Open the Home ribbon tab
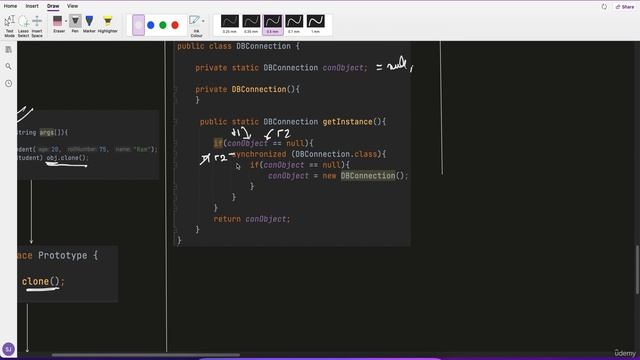Image resolution: width=640 pixels, height=360 pixels. coord(10,6)
